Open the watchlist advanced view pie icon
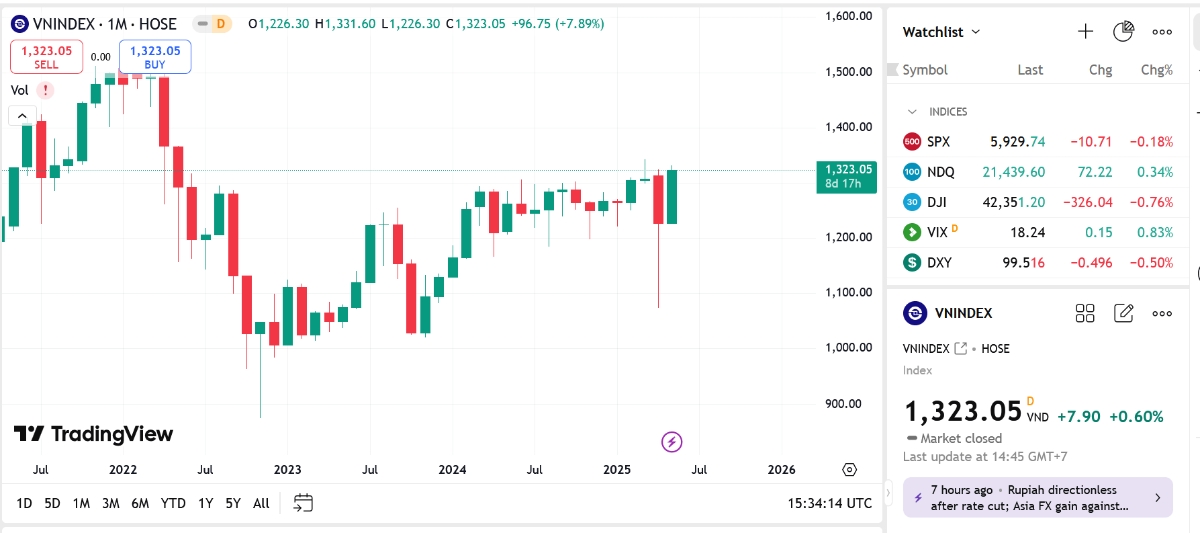The width and height of the screenshot is (1200, 533). tap(1123, 32)
